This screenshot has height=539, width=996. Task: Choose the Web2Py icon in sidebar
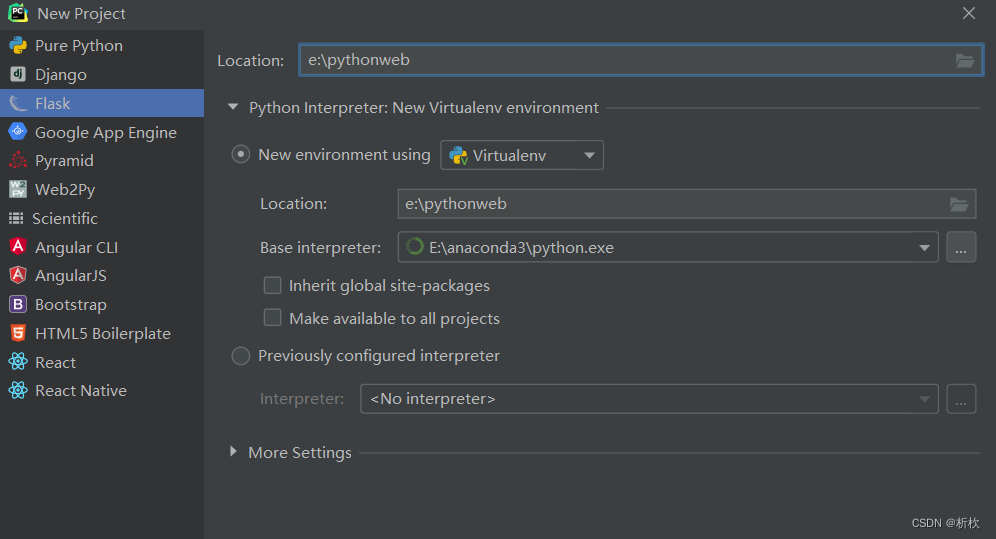coord(17,190)
